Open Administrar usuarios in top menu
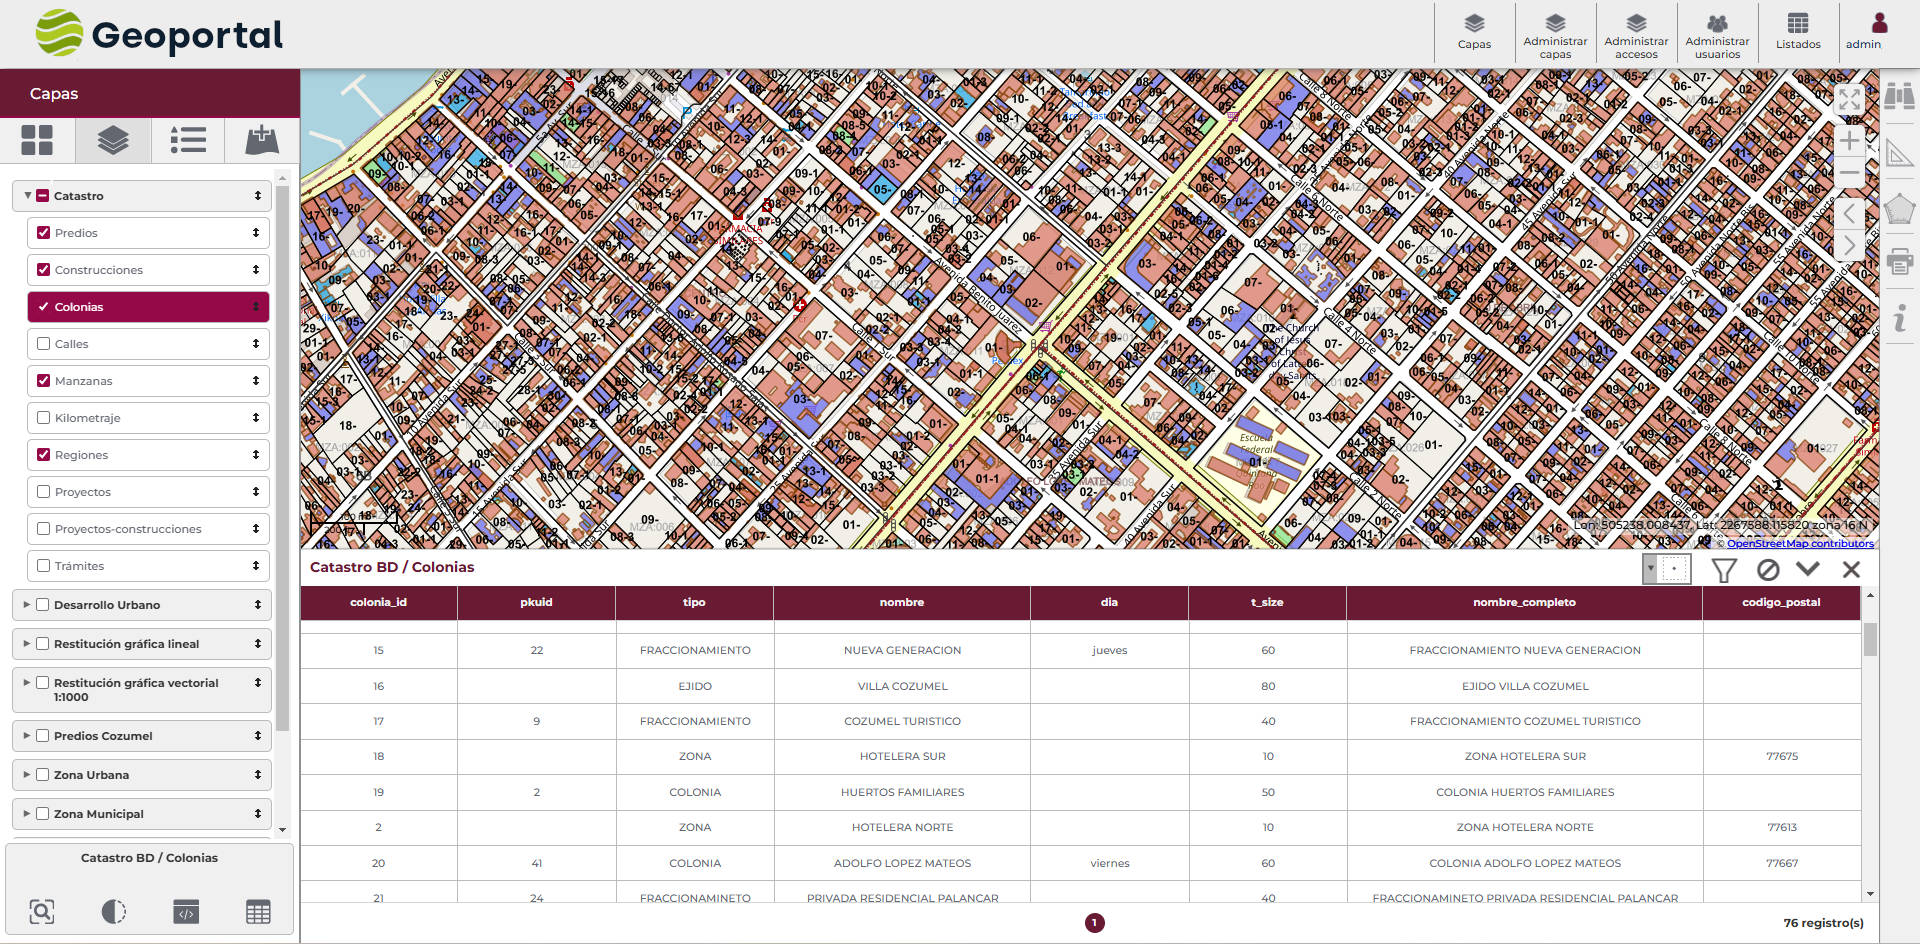 pyautogui.click(x=1717, y=35)
